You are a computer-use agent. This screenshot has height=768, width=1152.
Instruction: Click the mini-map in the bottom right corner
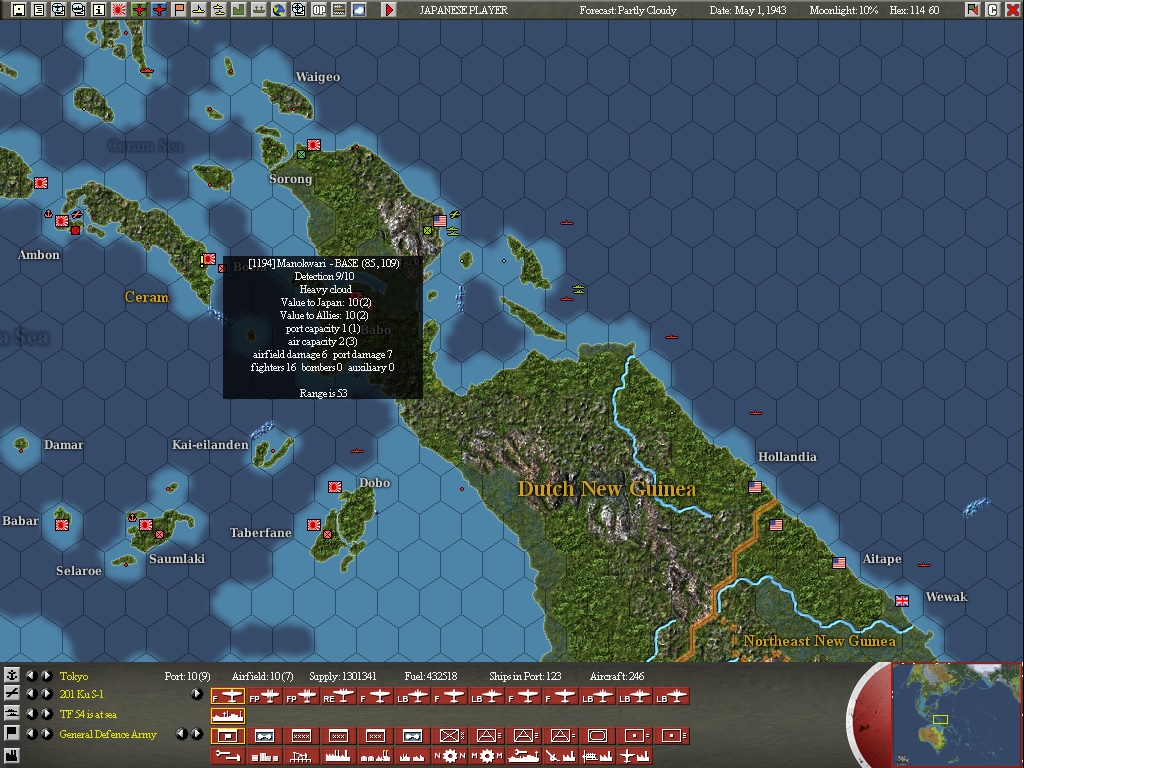[x=955, y=714]
